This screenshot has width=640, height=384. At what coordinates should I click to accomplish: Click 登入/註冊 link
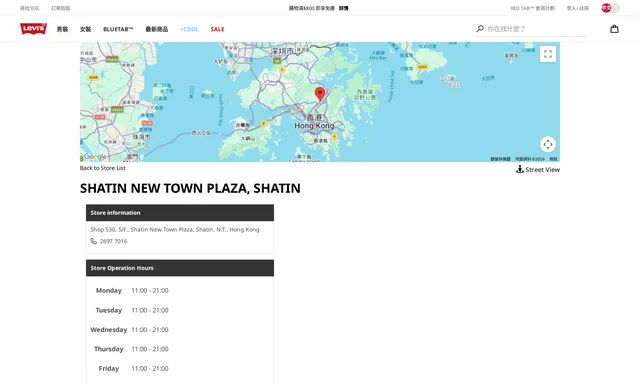pos(578,8)
